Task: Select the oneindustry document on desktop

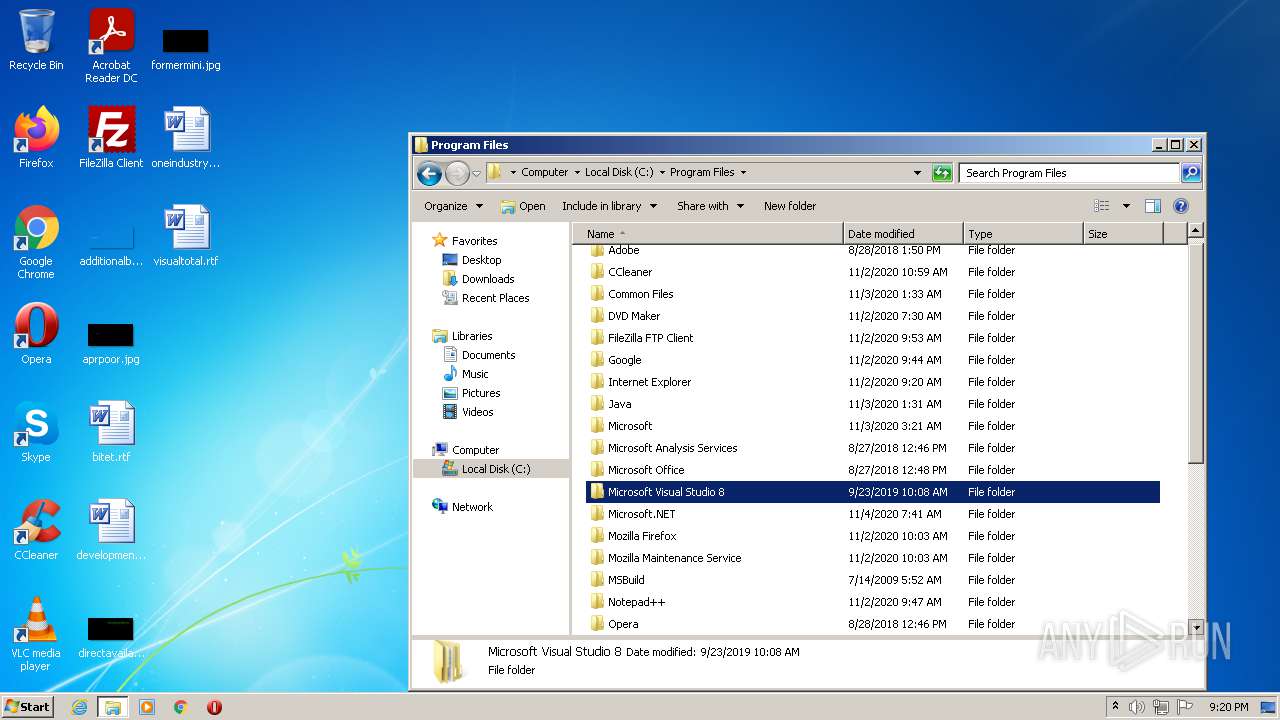Action: pos(186,138)
